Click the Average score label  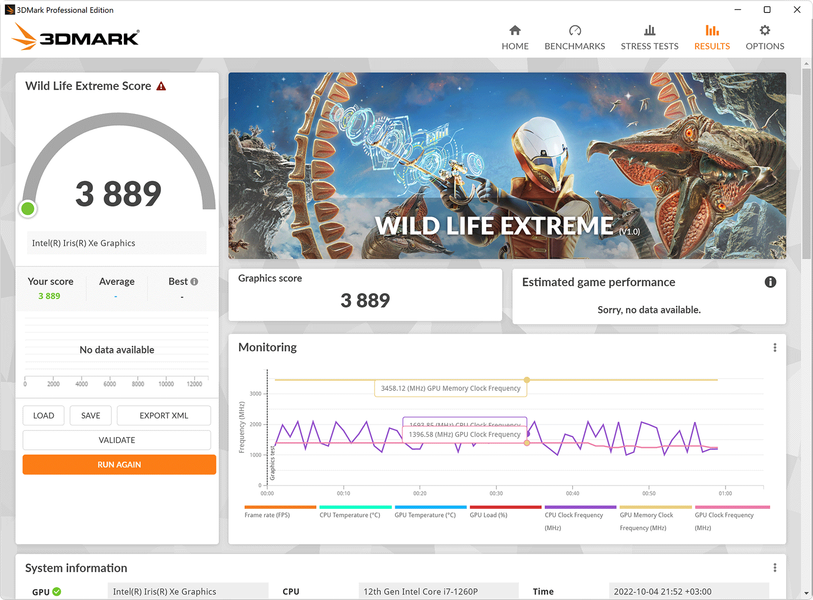(117, 282)
